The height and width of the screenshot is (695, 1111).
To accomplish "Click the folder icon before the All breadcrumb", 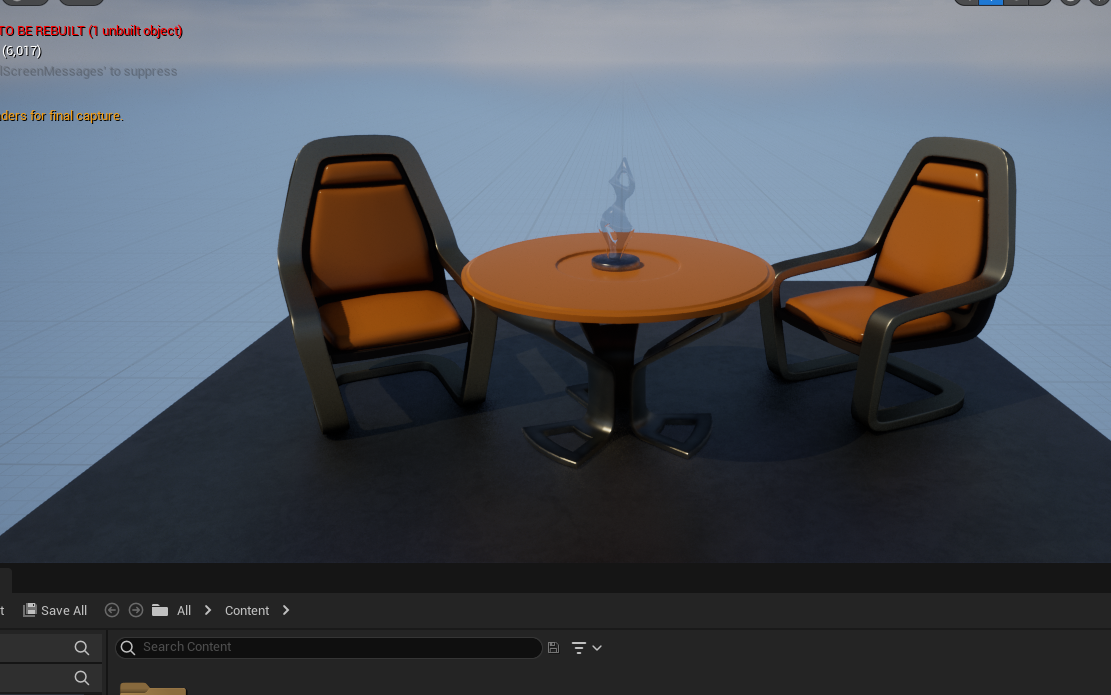I will 160,610.
